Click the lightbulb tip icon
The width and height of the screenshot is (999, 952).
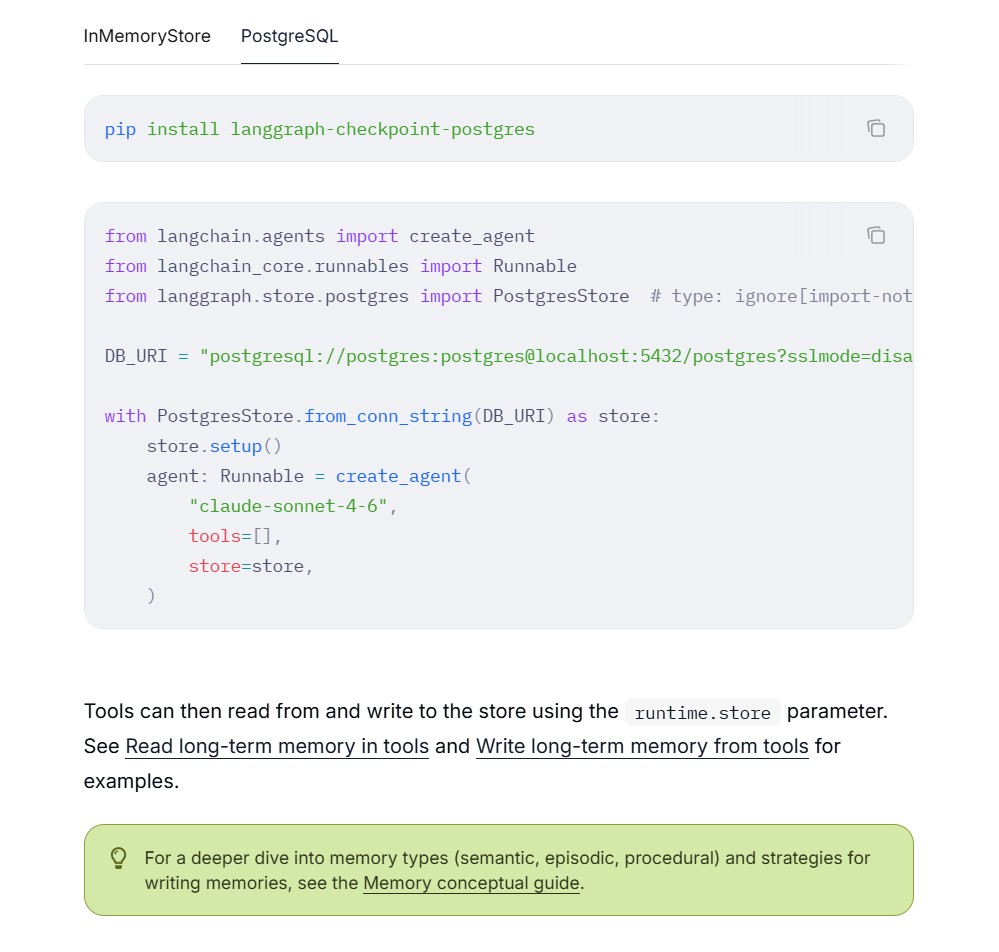point(119,858)
